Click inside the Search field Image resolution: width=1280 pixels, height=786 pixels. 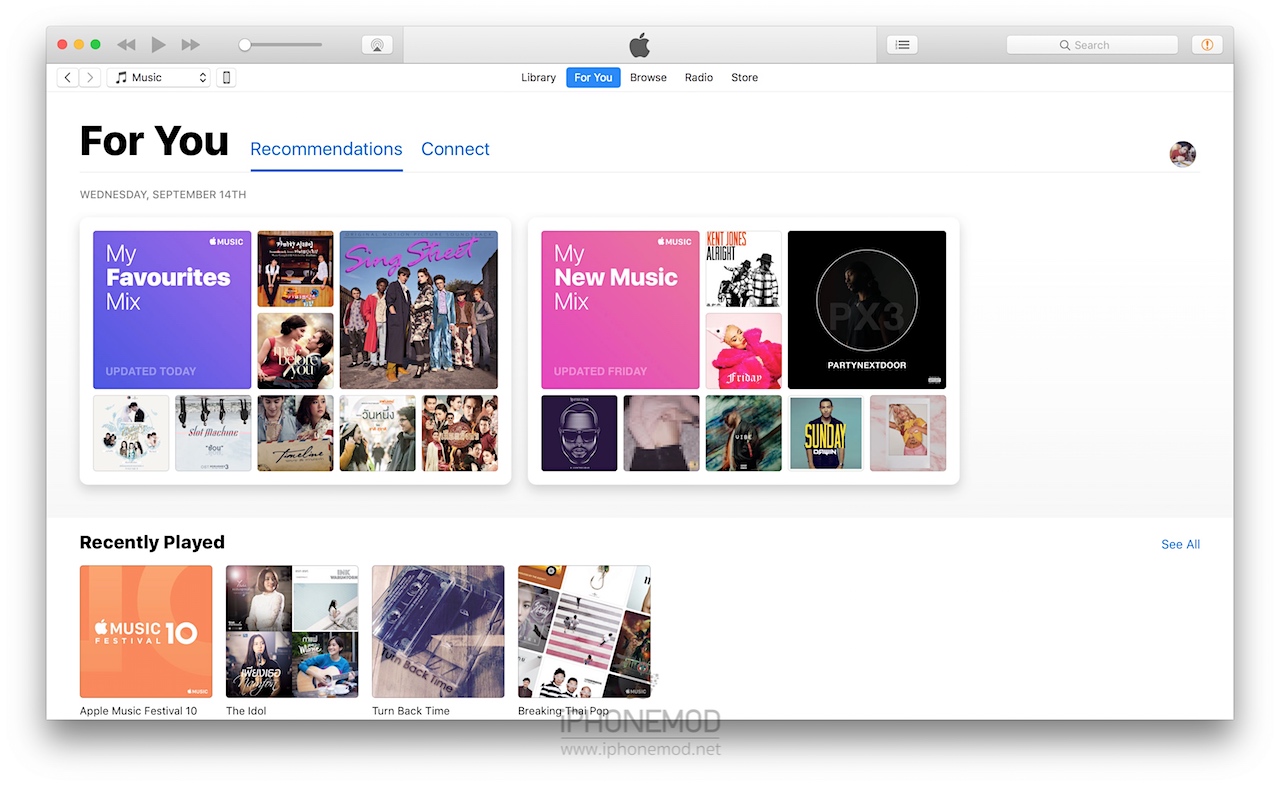coord(1092,45)
